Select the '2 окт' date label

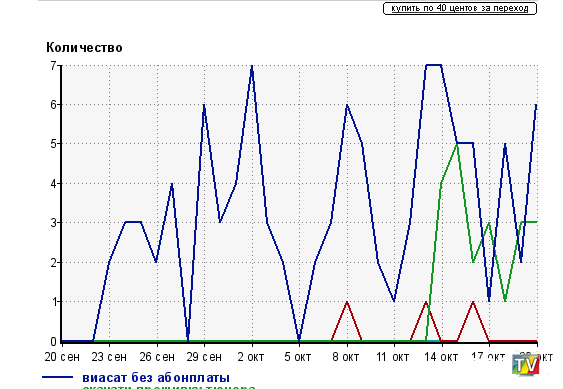(x=251, y=357)
